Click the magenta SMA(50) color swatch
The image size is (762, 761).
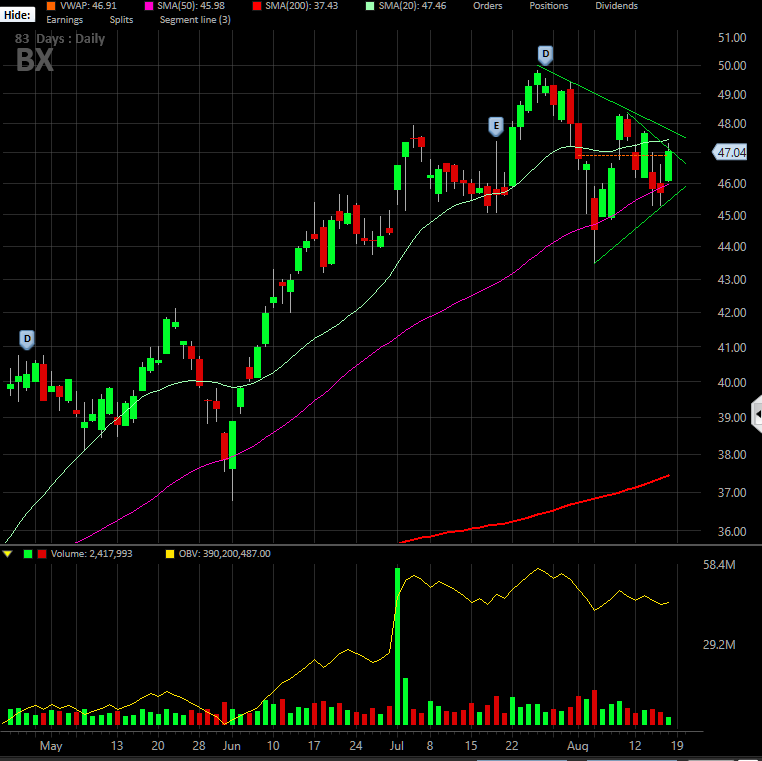(149, 6)
